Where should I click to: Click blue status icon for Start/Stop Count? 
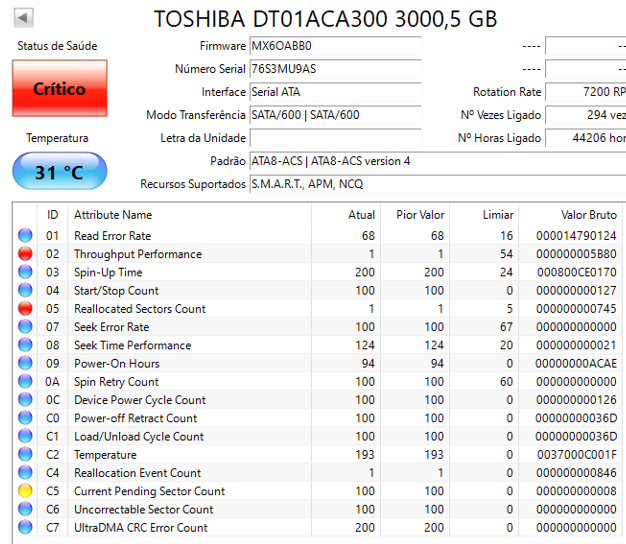tap(25, 290)
